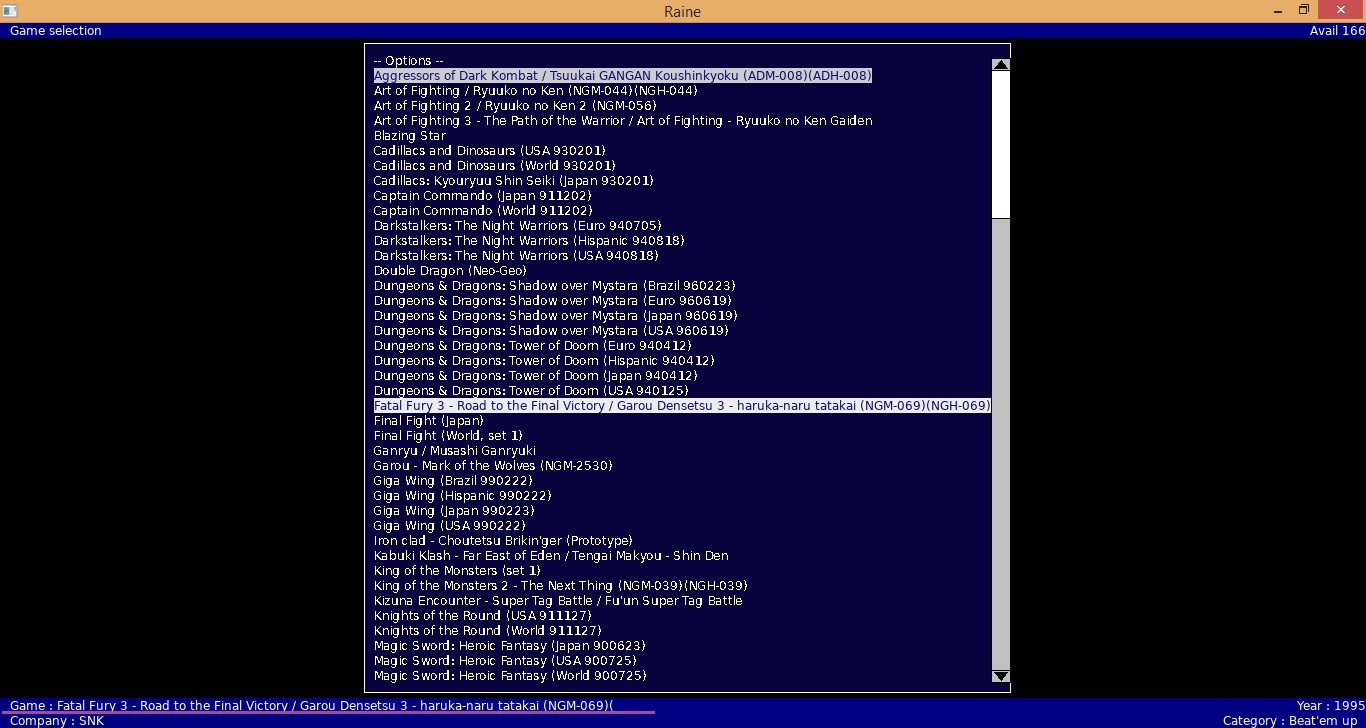The height and width of the screenshot is (728, 1366).
Task: Select Blazing Star
Action: (x=409, y=136)
